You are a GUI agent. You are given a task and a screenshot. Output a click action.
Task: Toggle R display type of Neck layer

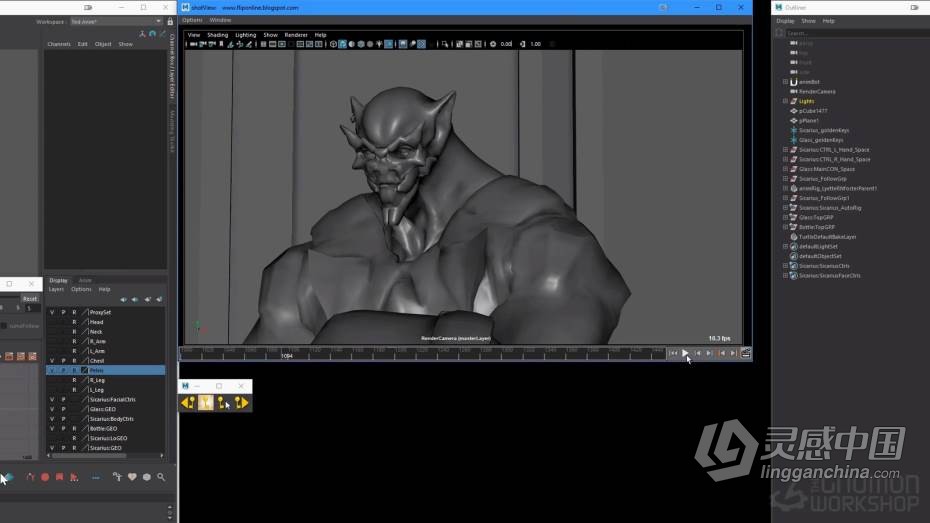[74, 331]
